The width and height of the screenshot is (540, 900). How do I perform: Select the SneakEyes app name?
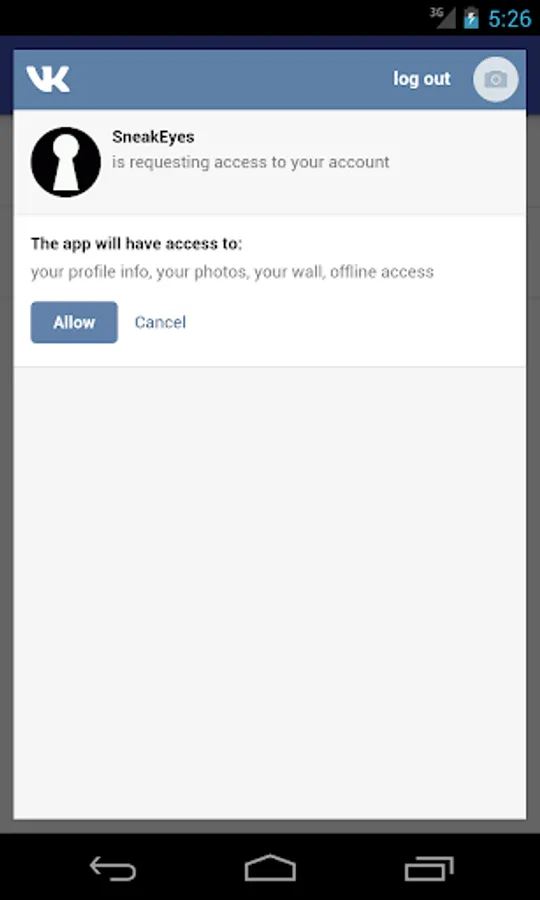[x=153, y=137]
